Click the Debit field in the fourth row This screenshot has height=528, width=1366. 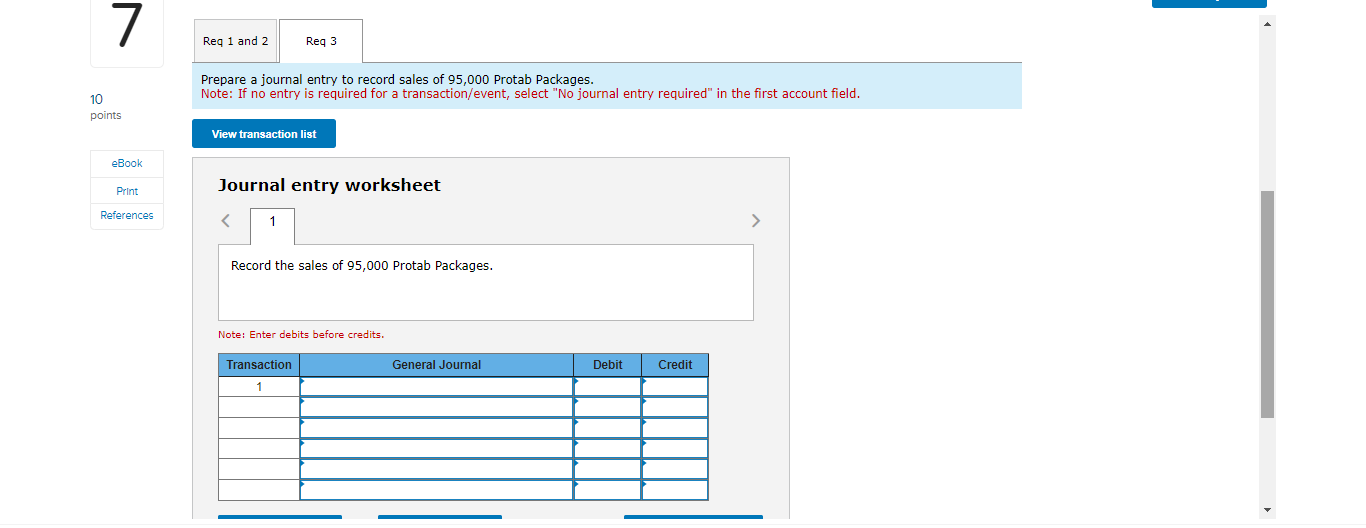pos(608,448)
